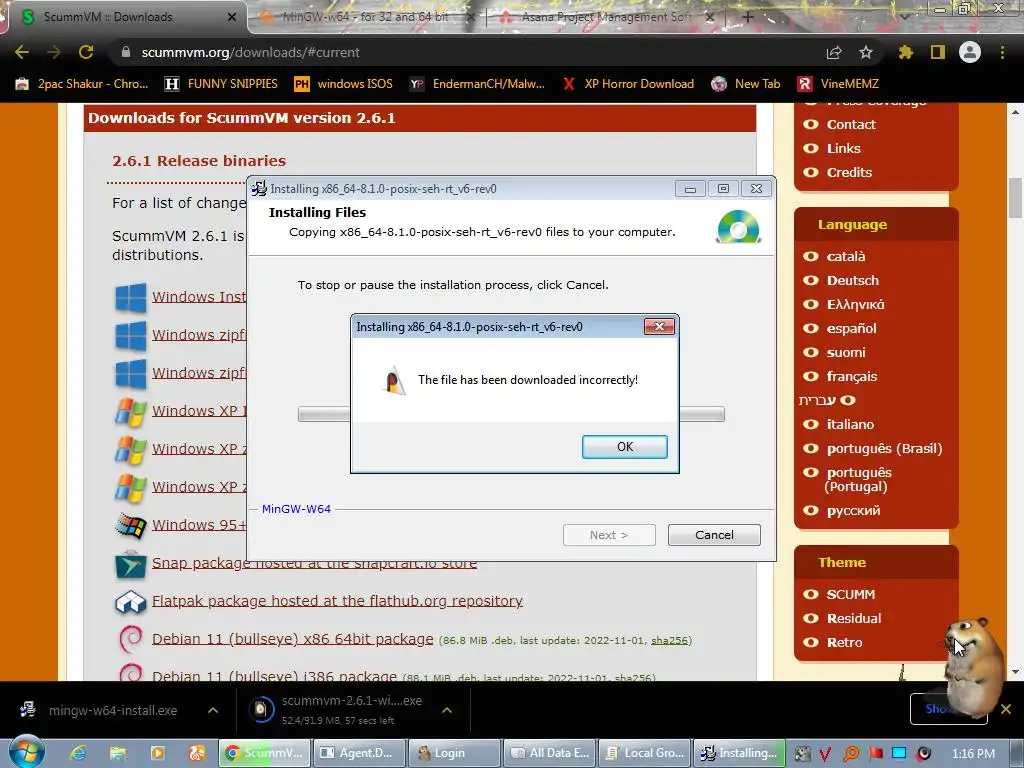The width and height of the screenshot is (1024, 768).
Task: Open the XP Horror Download bookmark
Action: [x=628, y=84]
